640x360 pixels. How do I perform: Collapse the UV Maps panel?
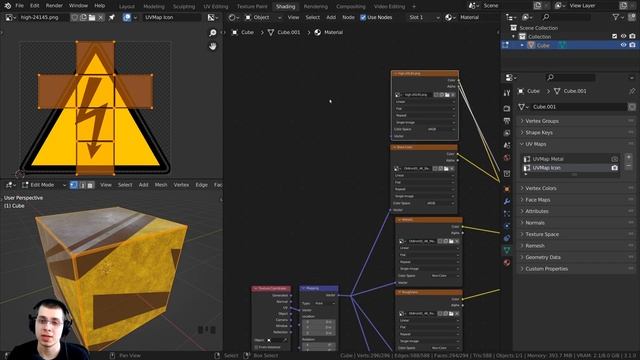[576, 144]
